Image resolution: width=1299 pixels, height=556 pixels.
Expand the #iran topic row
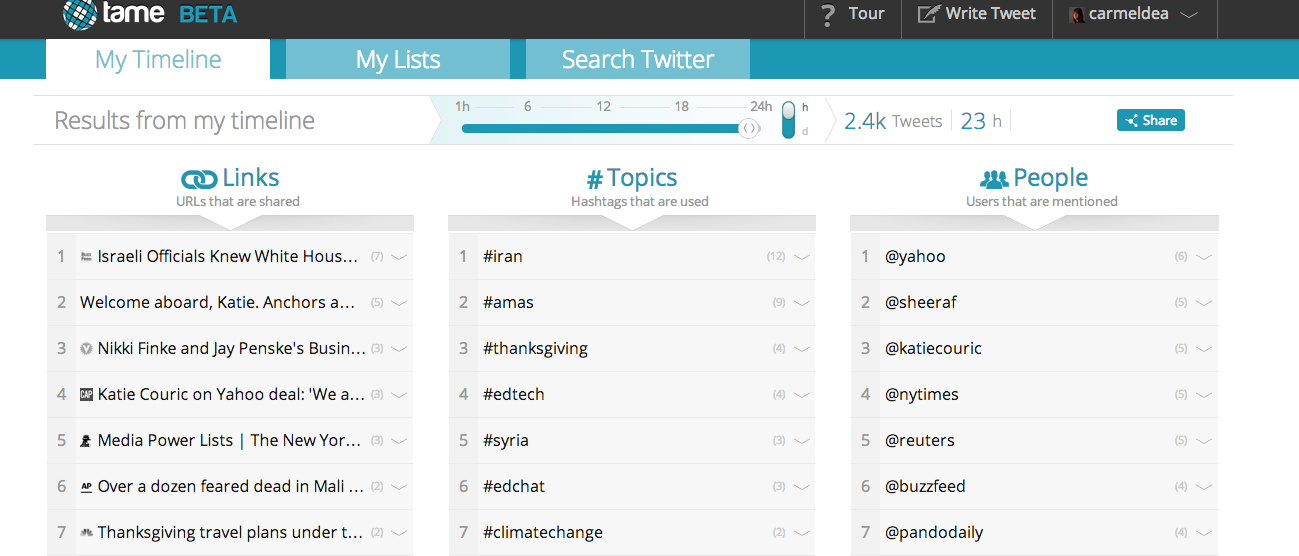[801, 257]
